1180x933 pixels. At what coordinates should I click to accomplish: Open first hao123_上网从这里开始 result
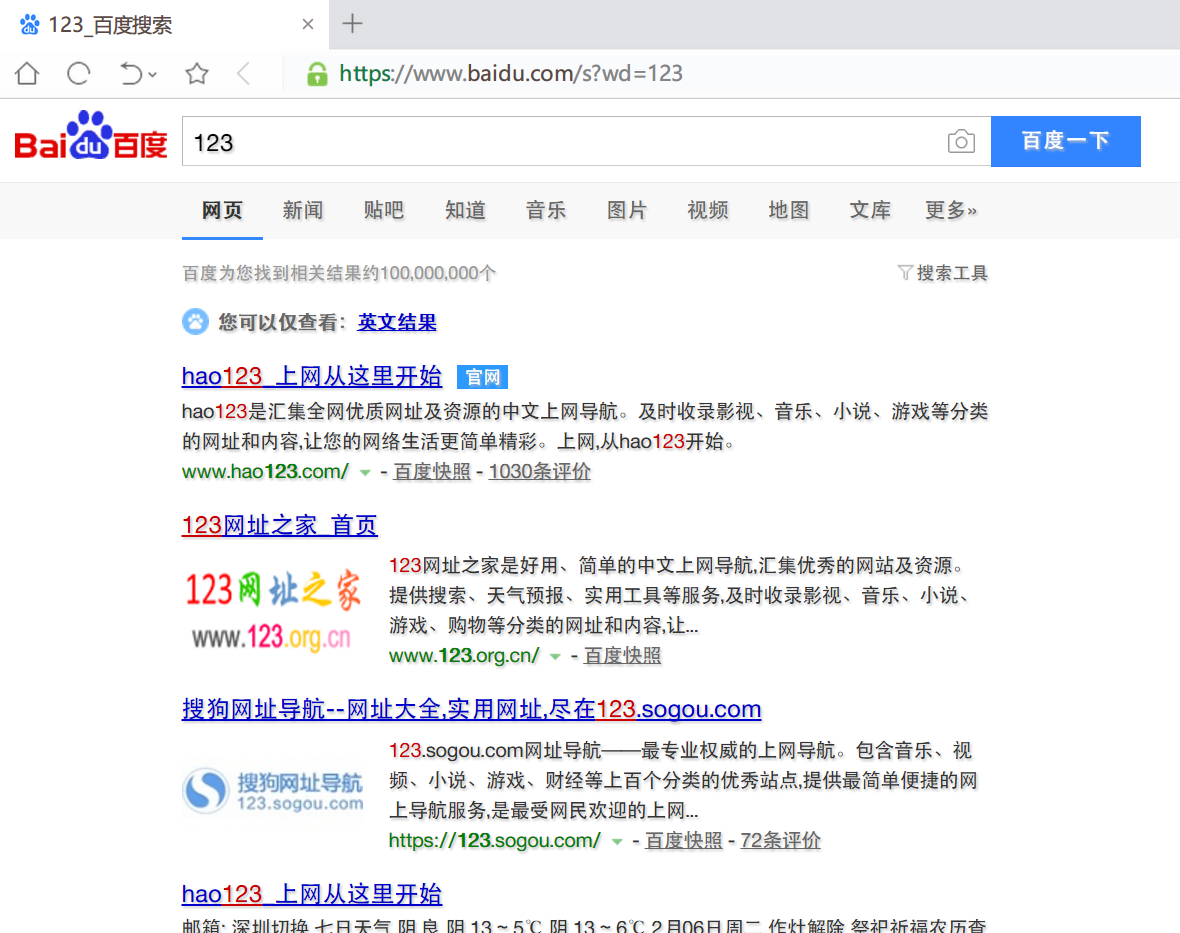tap(312, 376)
